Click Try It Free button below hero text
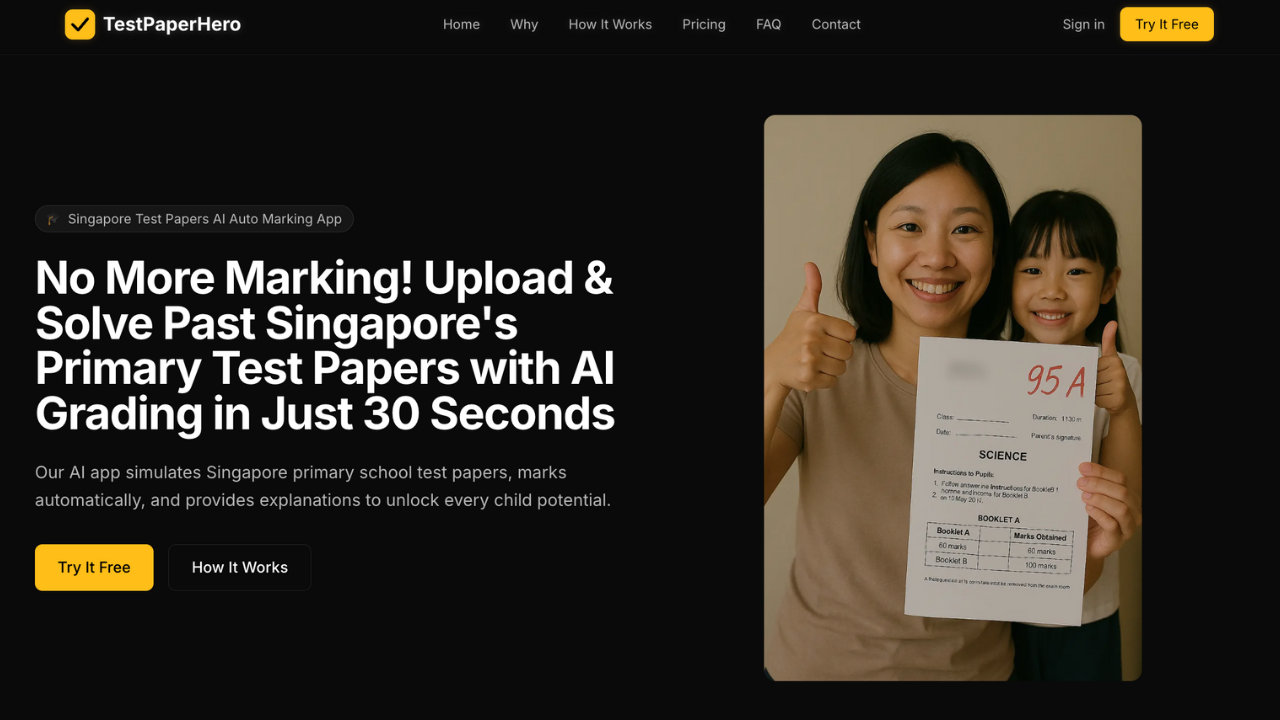Viewport: 1280px width, 720px height. coord(94,567)
